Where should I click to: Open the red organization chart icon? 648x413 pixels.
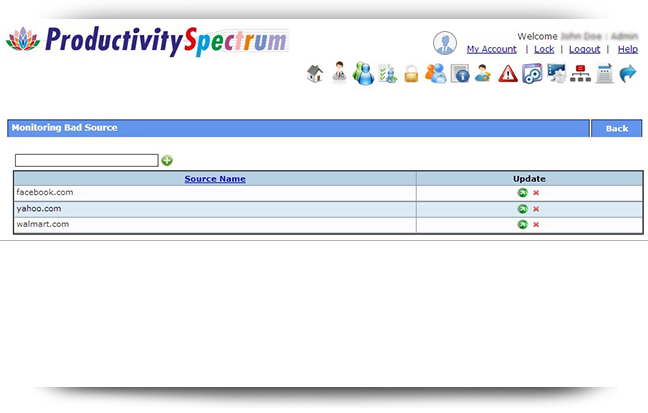[580, 74]
